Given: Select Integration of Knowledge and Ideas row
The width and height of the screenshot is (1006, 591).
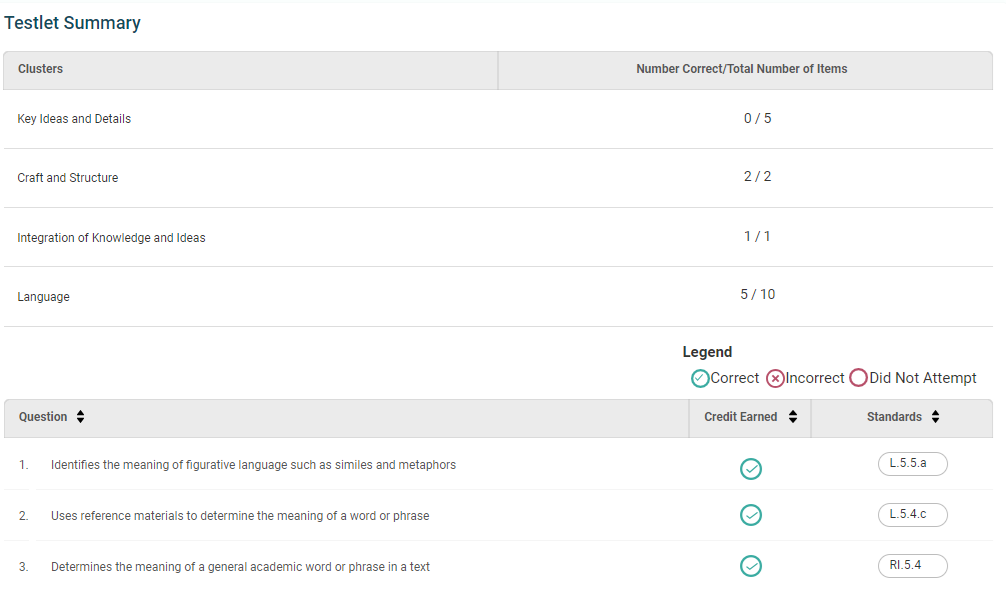Looking at the screenshot, I should [498, 237].
